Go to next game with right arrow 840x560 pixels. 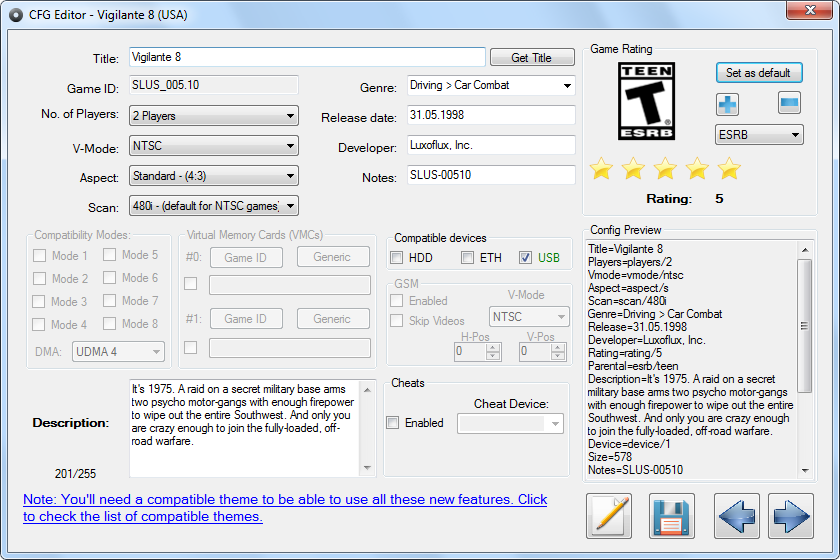[791, 516]
